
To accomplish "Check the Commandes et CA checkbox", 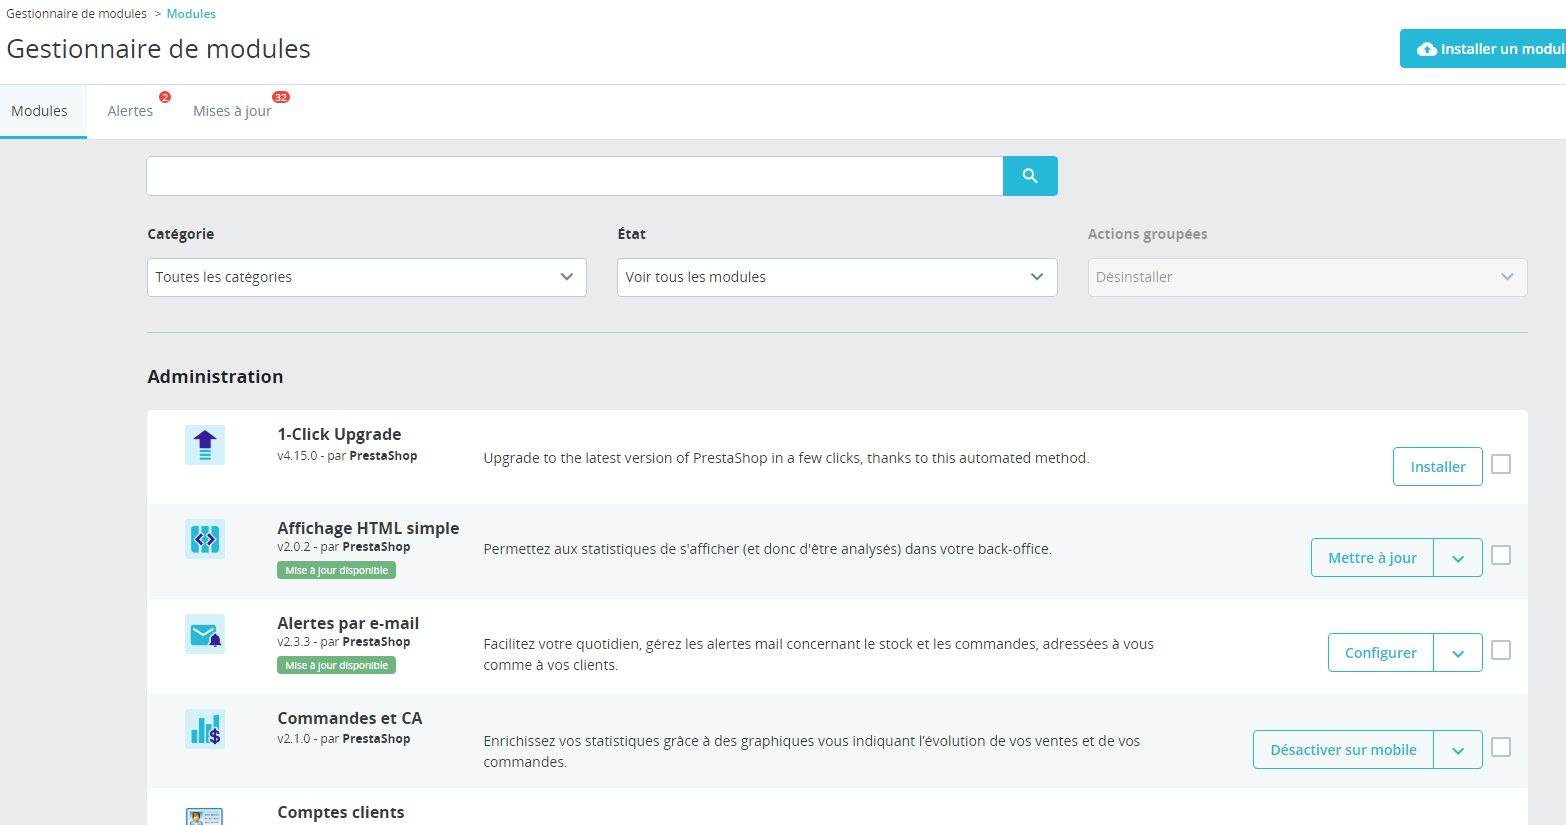I will point(1501,746).
